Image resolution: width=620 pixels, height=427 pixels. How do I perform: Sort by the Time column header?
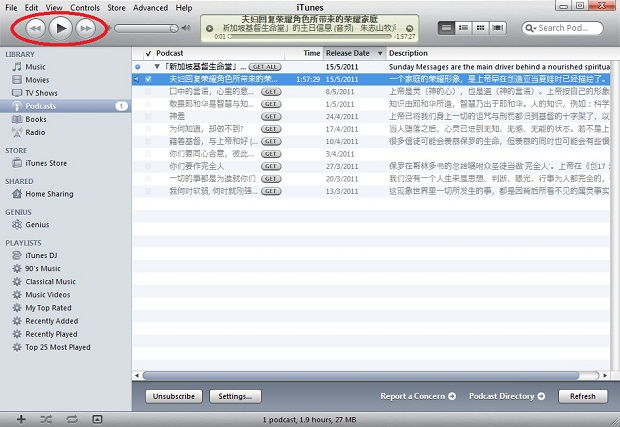click(x=312, y=53)
